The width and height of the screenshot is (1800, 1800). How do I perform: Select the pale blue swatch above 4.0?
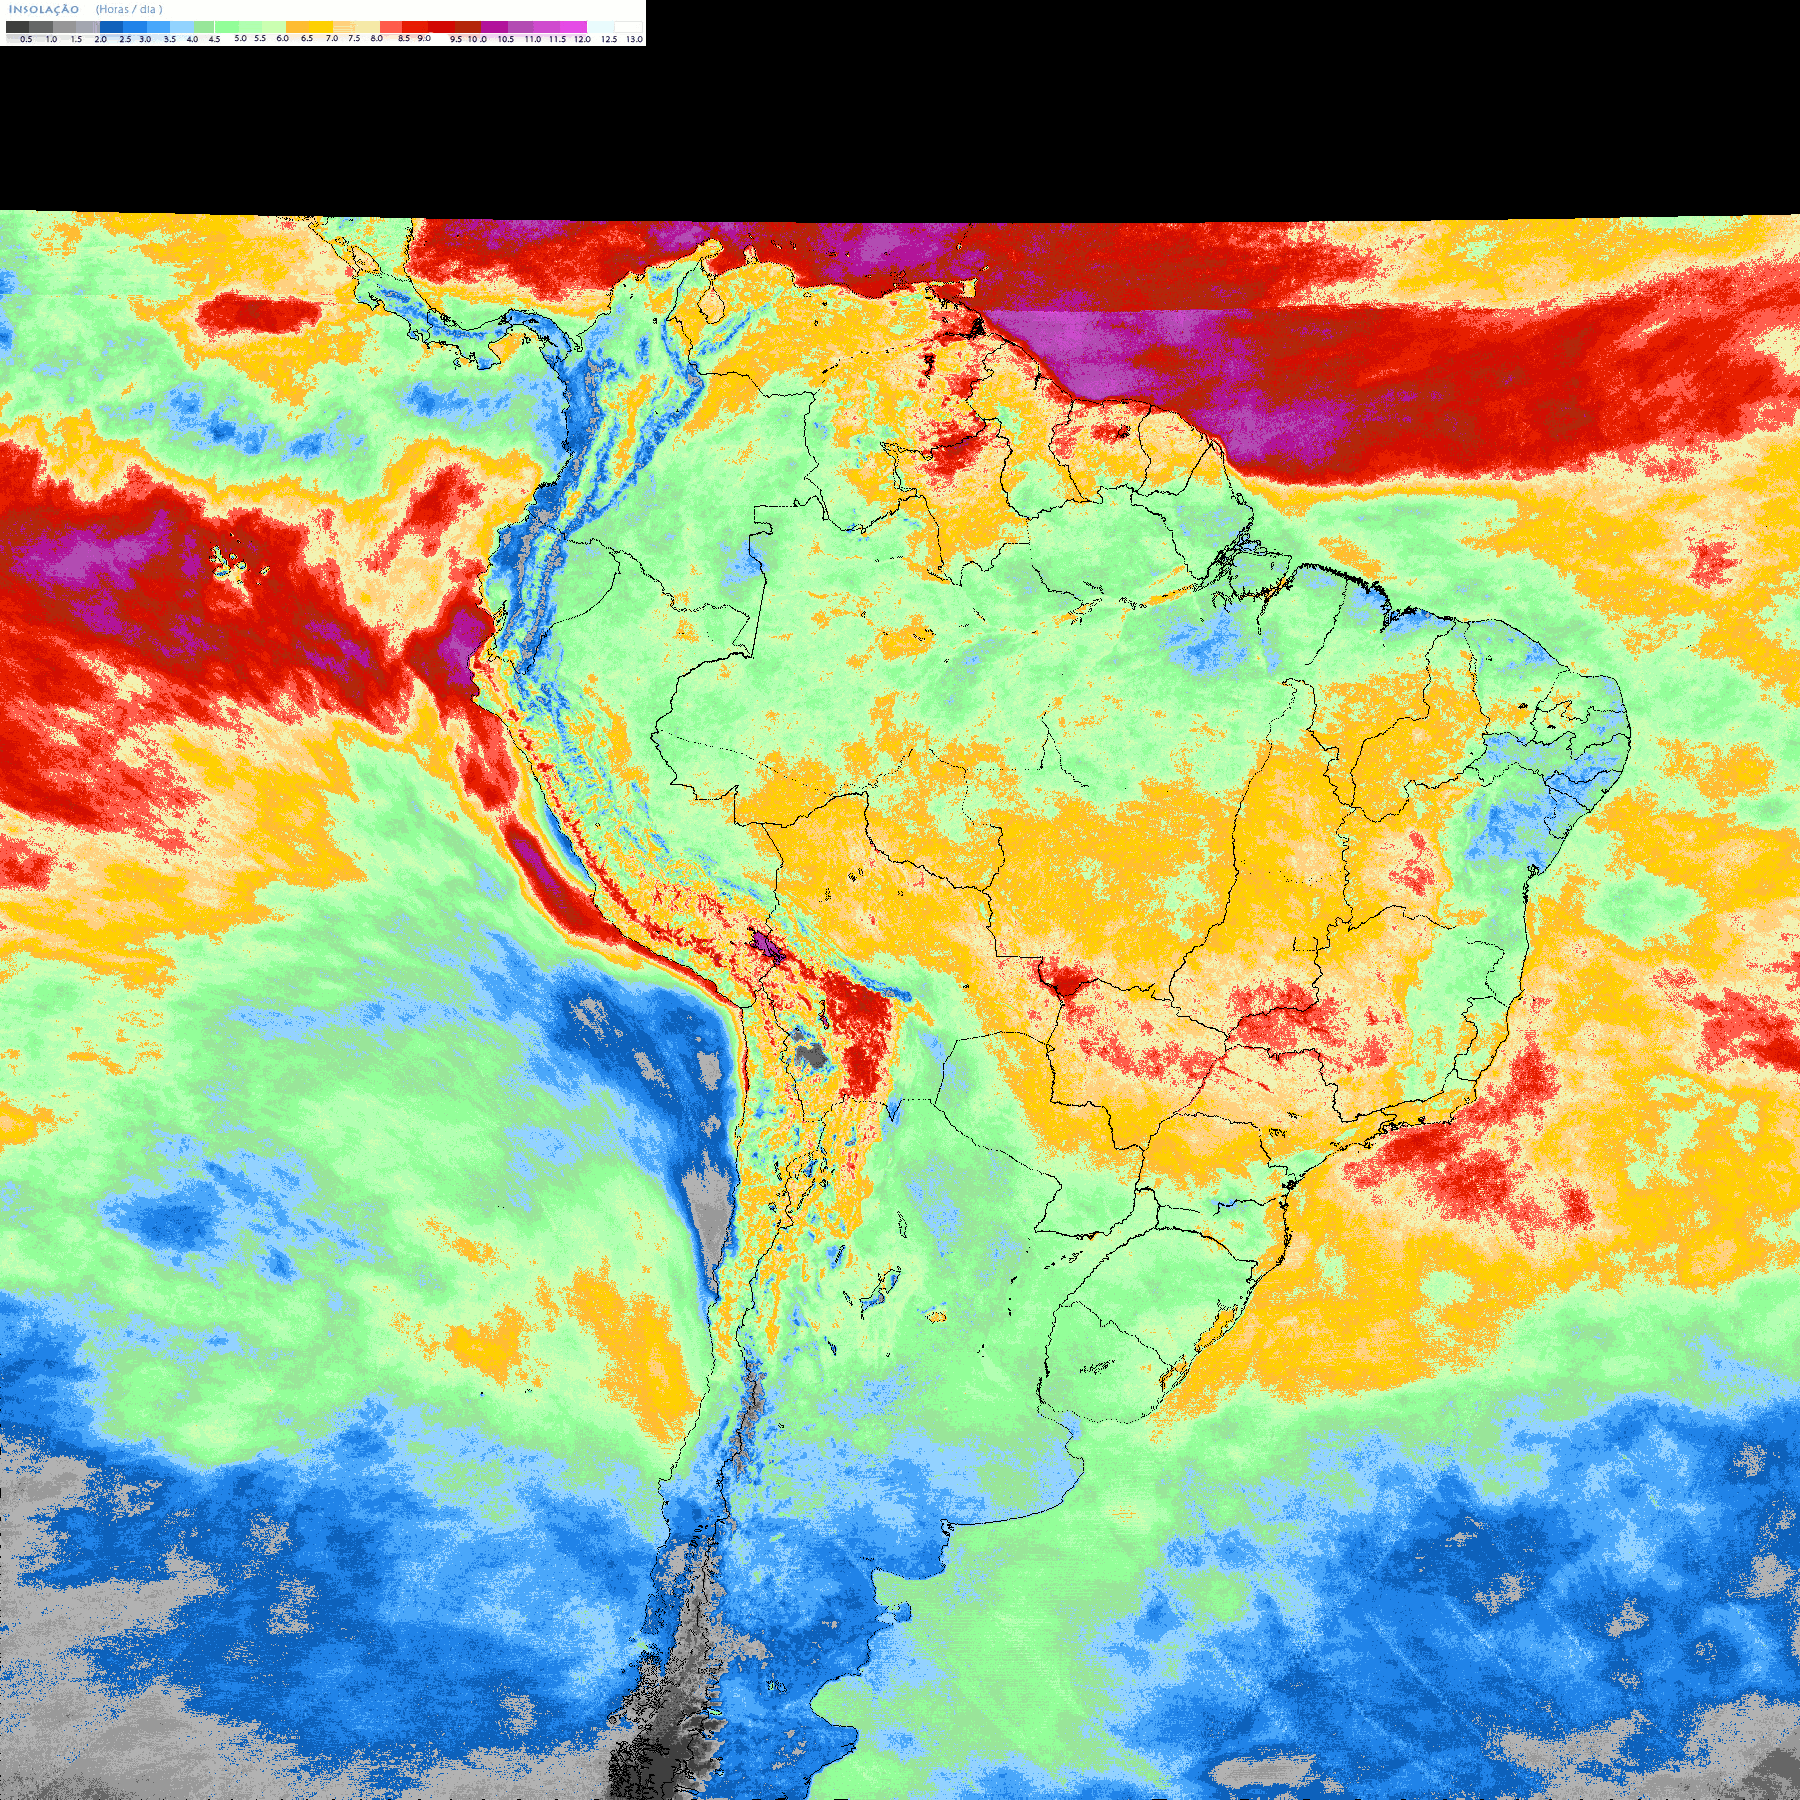pos(182,27)
